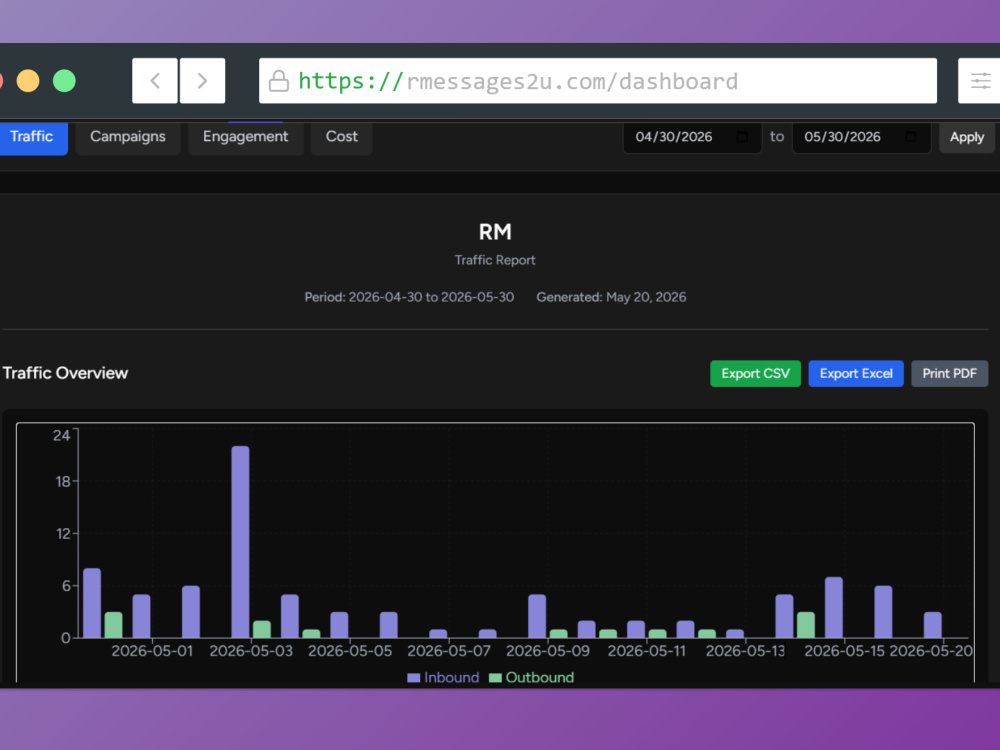Switch to the Cost tab
The width and height of the screenshot is (1000, 750).
341,137
